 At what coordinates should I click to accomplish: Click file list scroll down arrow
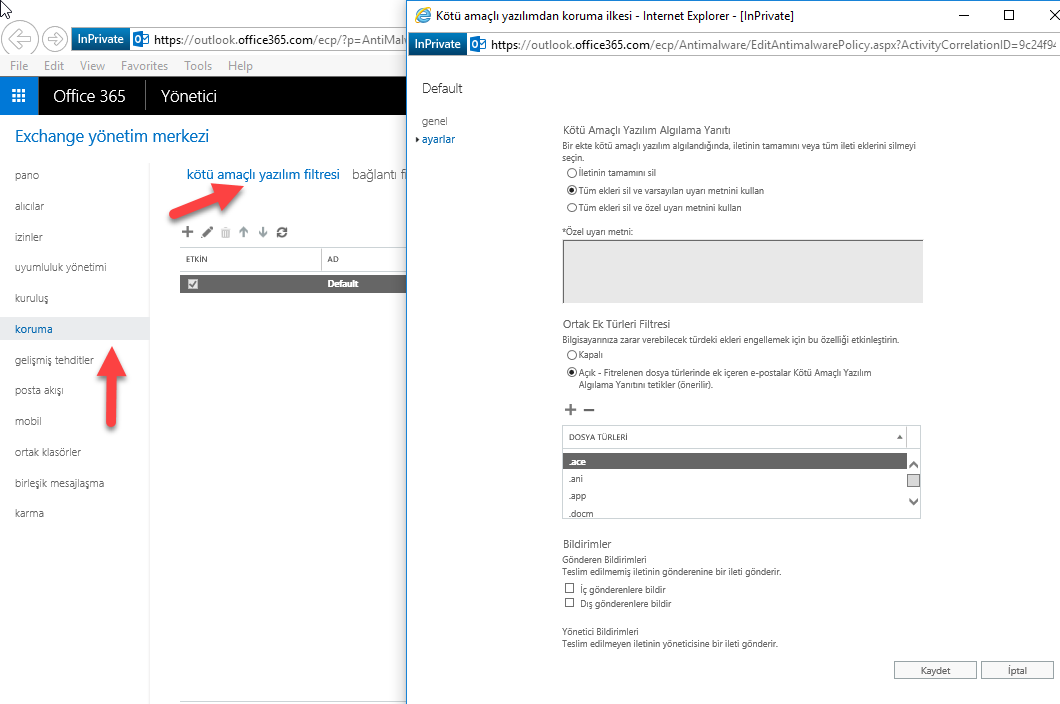coord(913,502)
